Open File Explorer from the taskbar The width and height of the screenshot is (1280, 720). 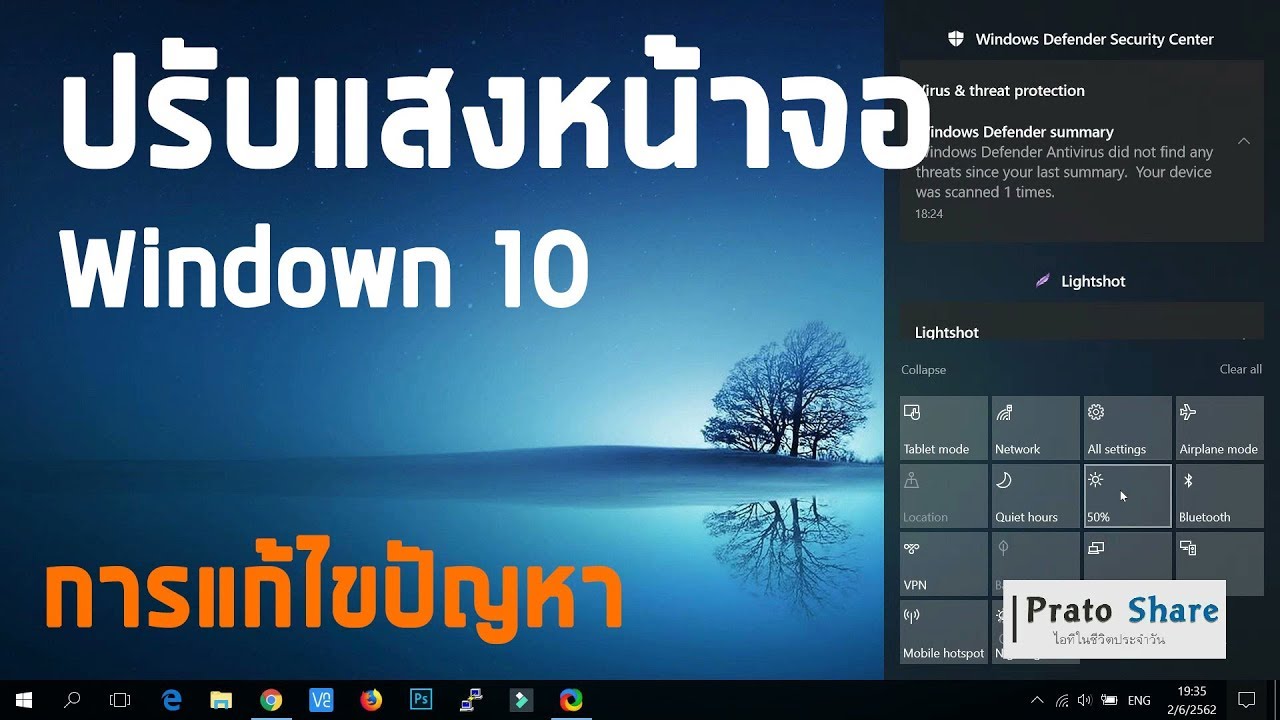(221, 700)
